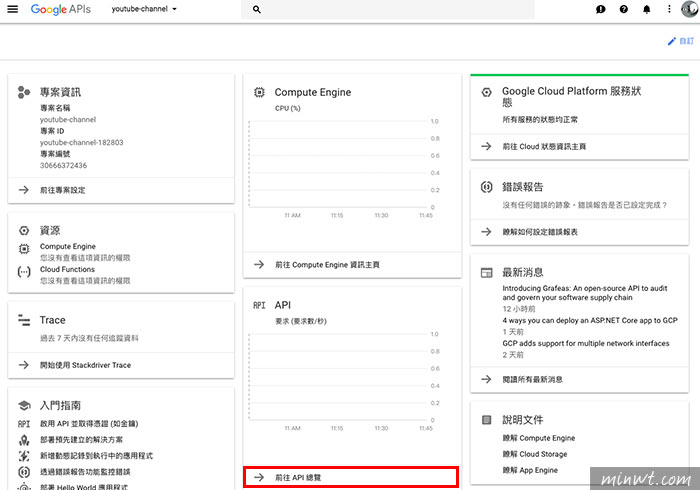This screenshot has height=490, width=700.
Task: Focus the top search field
Action: [388, 9]
